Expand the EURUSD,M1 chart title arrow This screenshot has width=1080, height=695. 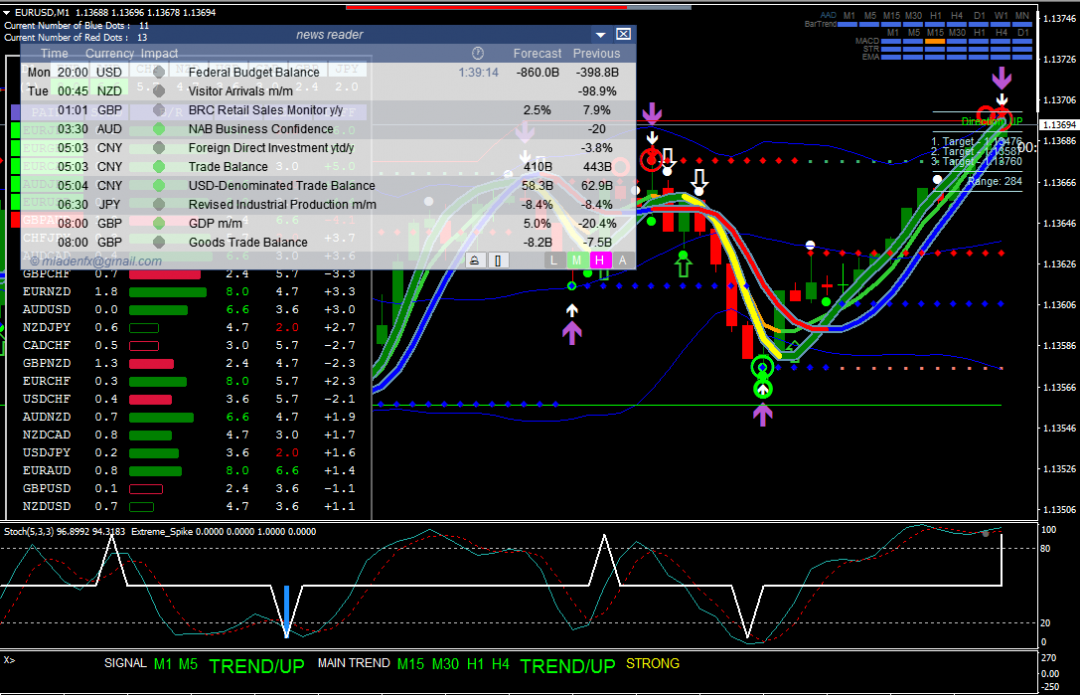tap(8, 12)
